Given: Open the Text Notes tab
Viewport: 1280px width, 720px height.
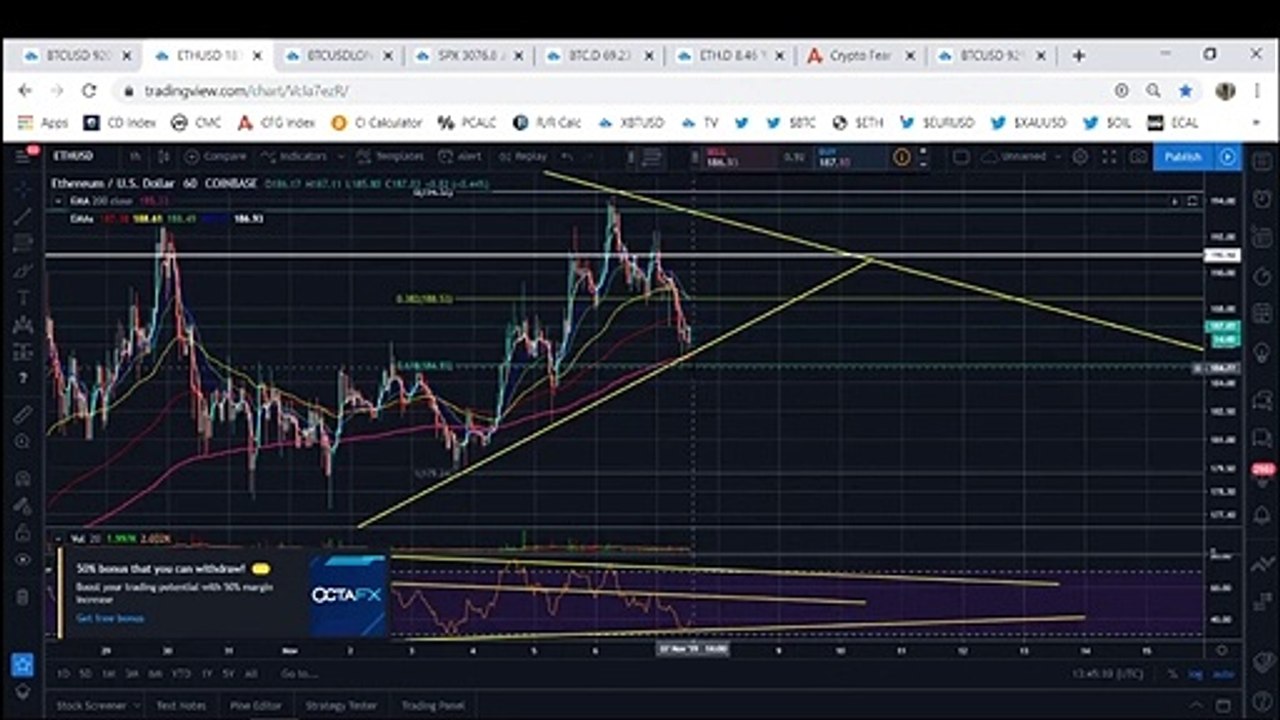Looking at the screenshot, I should click(181, 705).
